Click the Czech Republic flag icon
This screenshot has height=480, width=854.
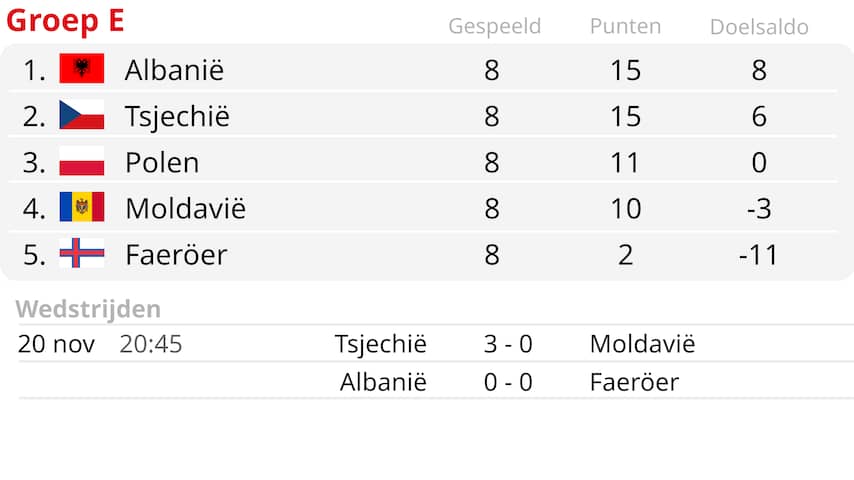tap(82, 114)
